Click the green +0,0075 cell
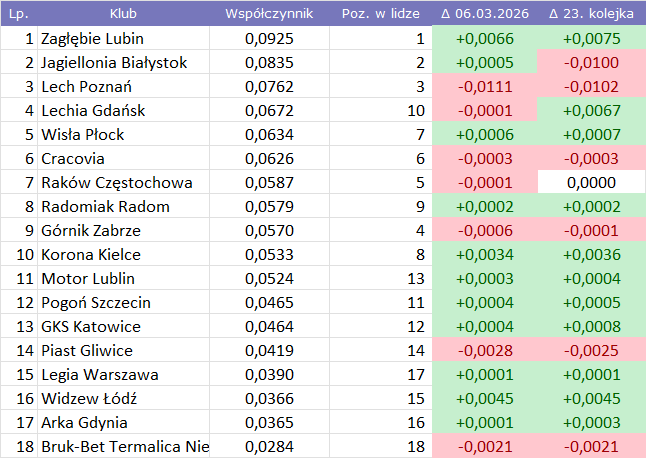646x458 pixels. pos(591,39)
